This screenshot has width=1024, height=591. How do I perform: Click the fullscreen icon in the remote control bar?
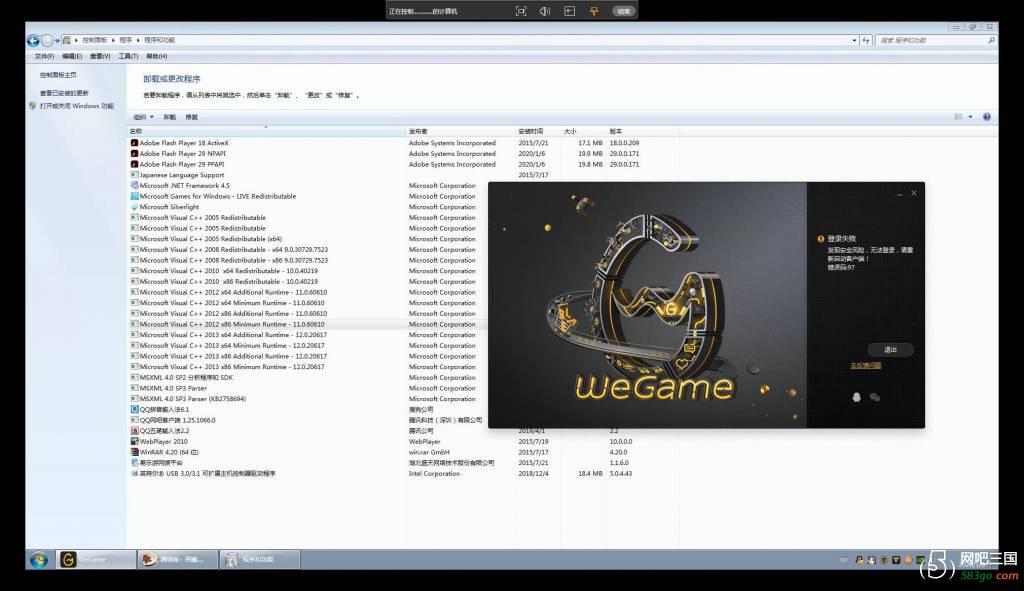click(x=520, y=11)
